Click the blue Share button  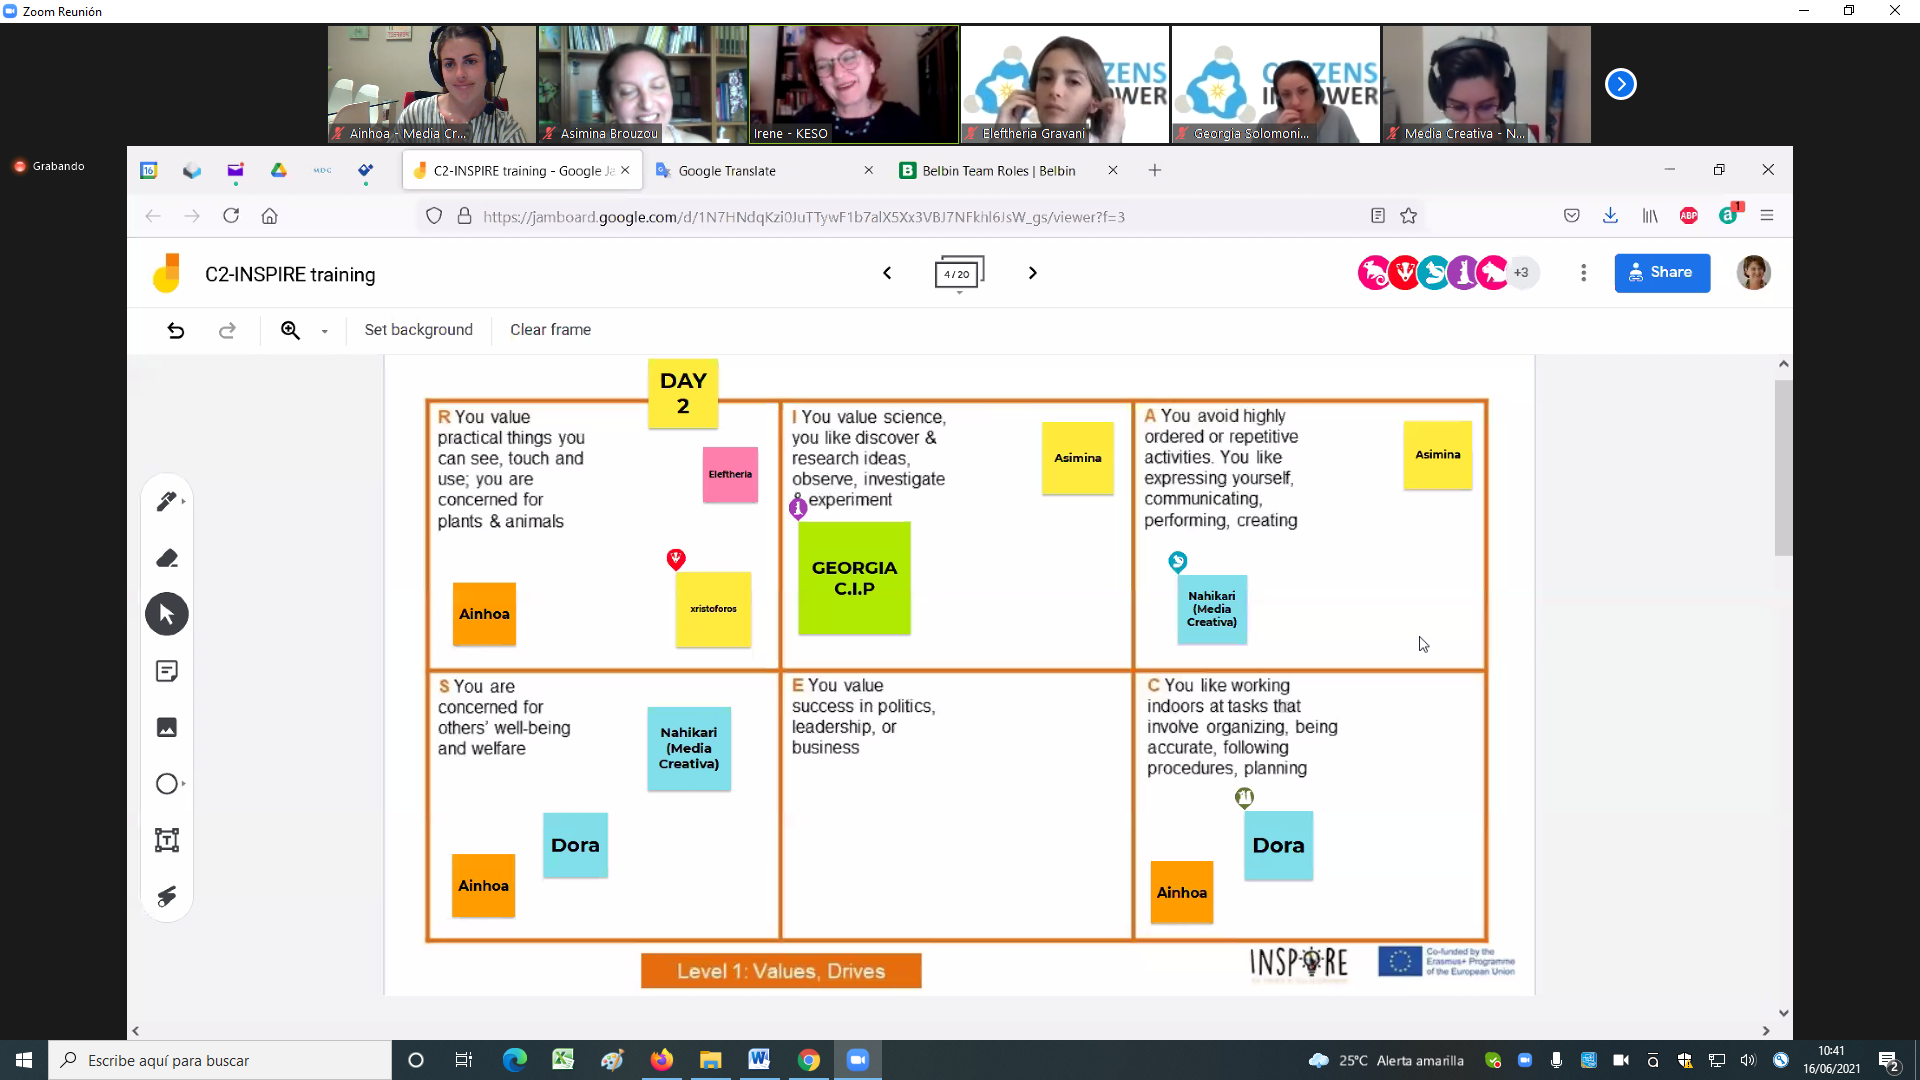[1661, 273]
